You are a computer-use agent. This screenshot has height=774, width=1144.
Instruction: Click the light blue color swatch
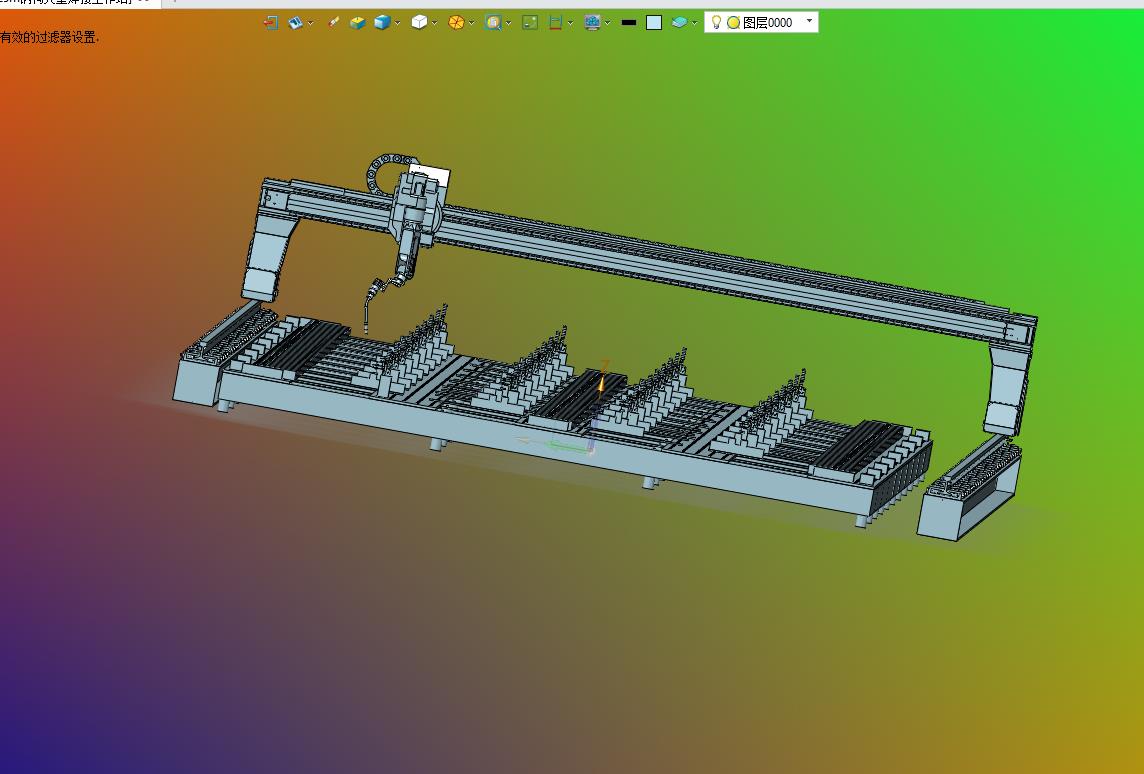tap(654, 23)
